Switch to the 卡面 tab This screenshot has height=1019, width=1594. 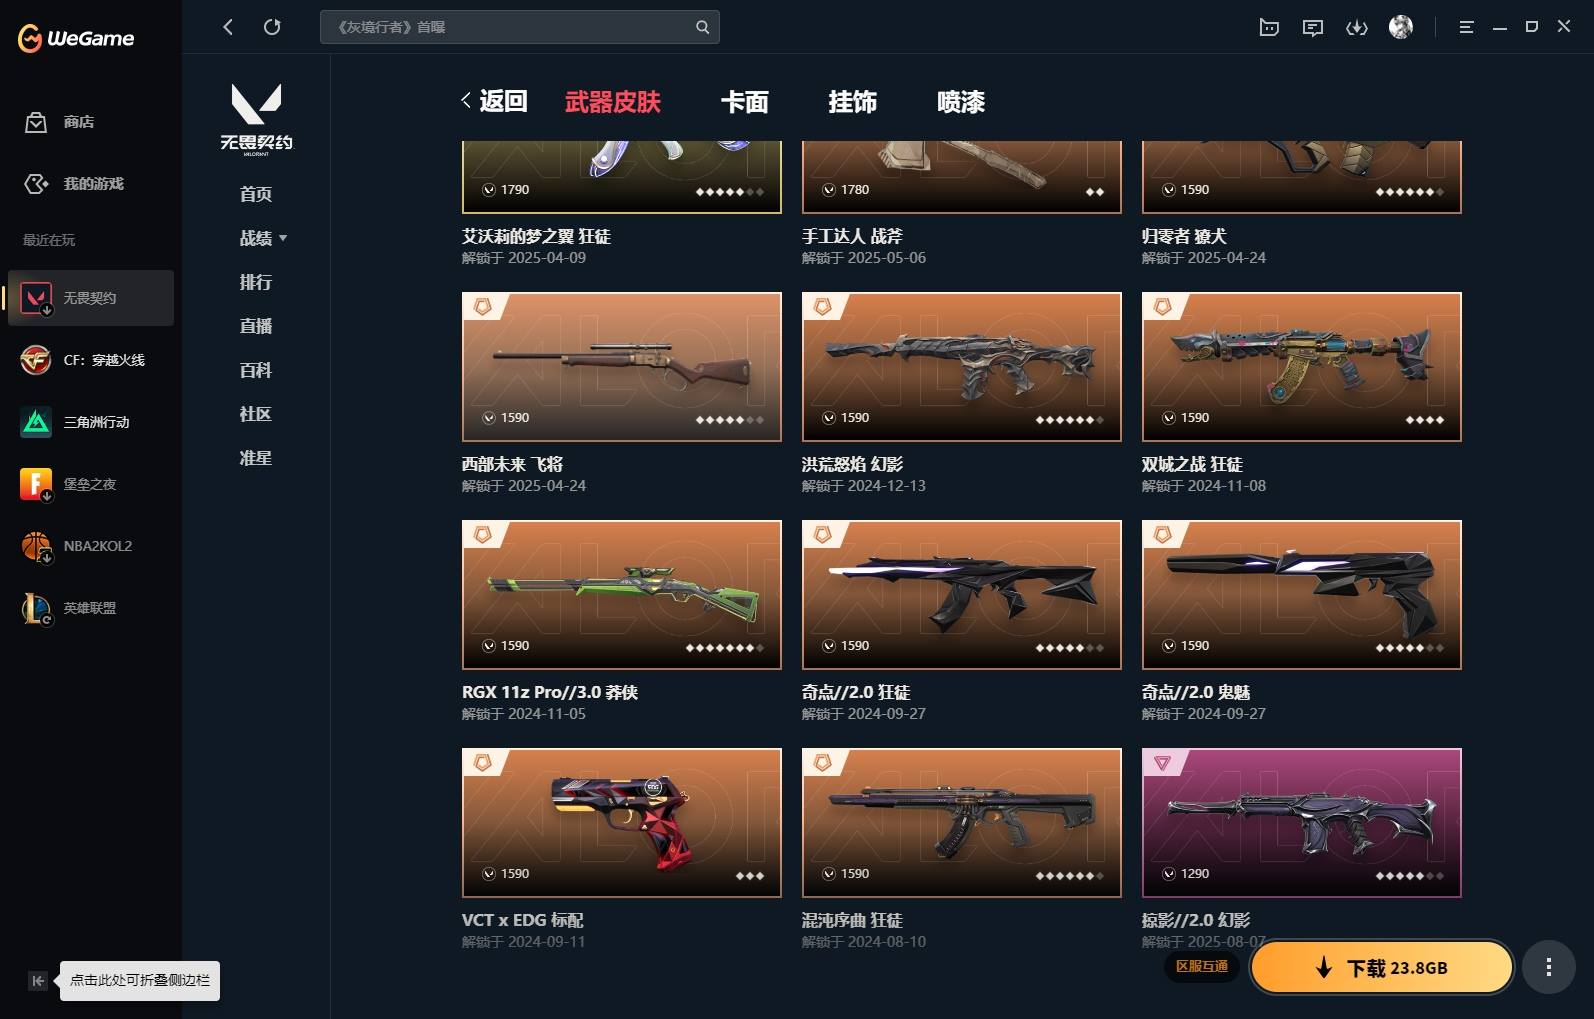click(745, 102)
